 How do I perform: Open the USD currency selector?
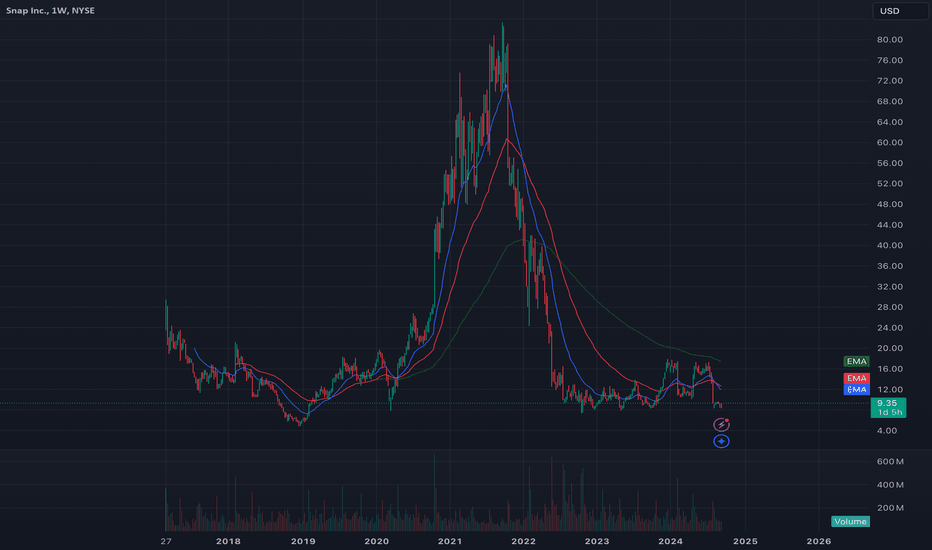click(900, 11)
